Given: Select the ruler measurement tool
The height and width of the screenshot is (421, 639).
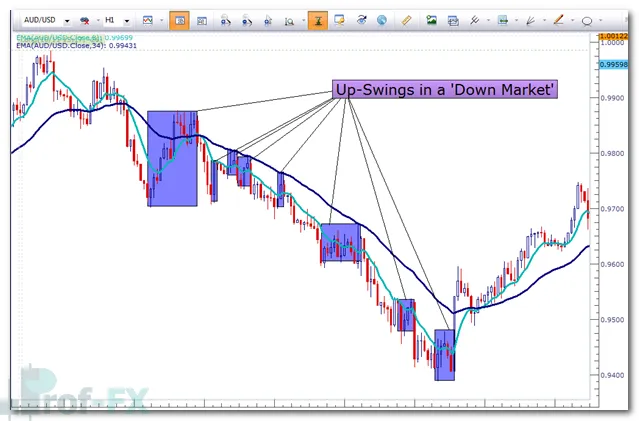Looking at the screenshot, I should coord(406,20).
